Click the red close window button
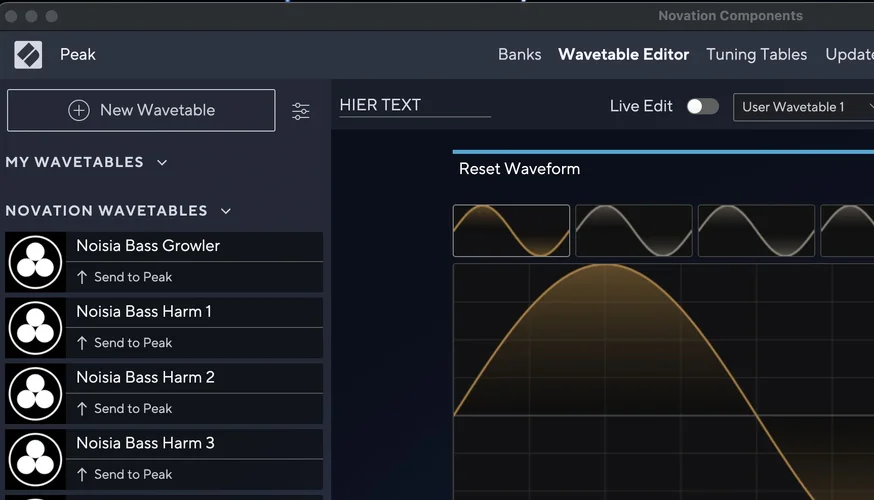Screen dimensions: 874x500 click(11, 16)
